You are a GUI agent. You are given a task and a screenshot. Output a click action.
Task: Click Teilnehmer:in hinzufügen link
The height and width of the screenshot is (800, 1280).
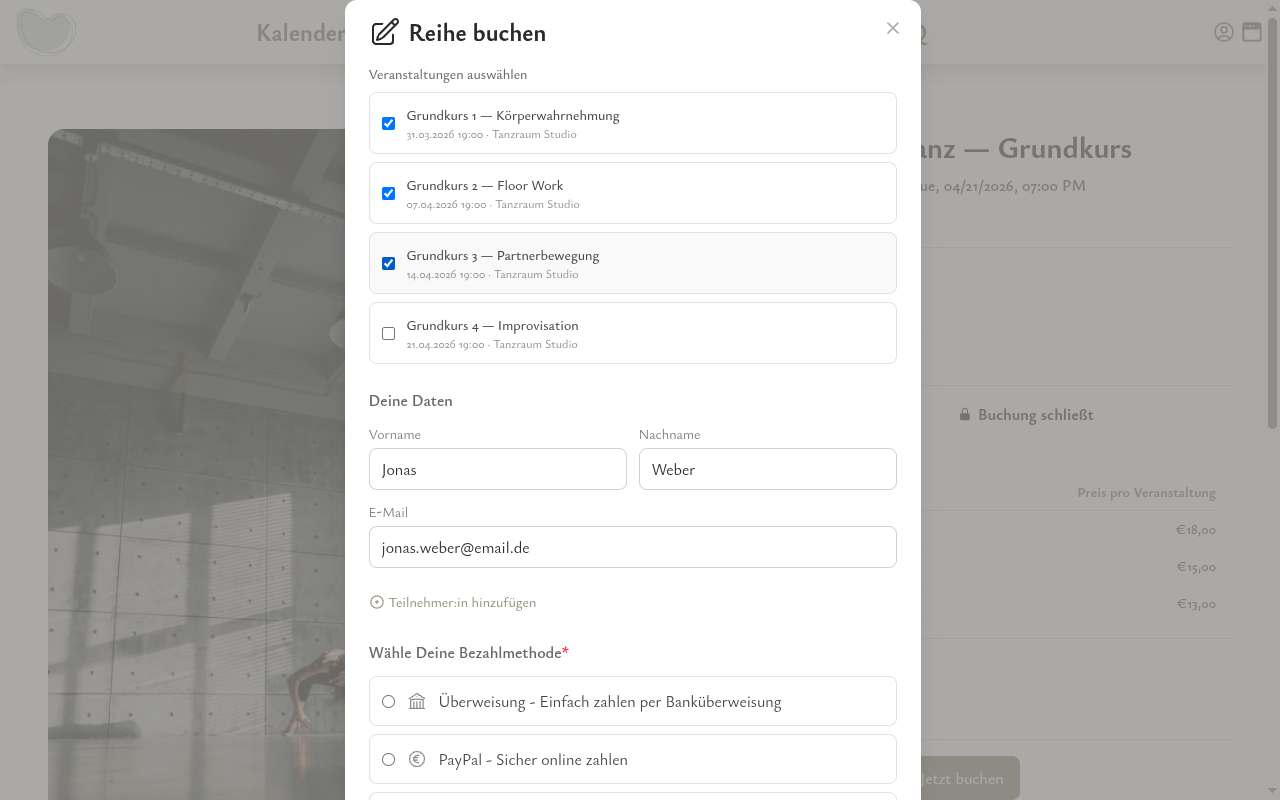(462, 602)
